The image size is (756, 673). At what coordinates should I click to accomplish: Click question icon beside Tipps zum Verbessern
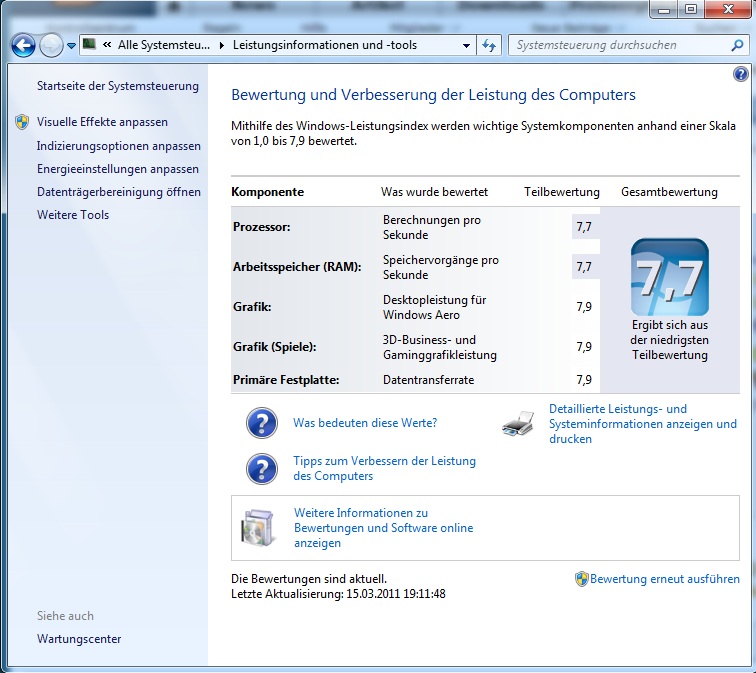[262, 469]
